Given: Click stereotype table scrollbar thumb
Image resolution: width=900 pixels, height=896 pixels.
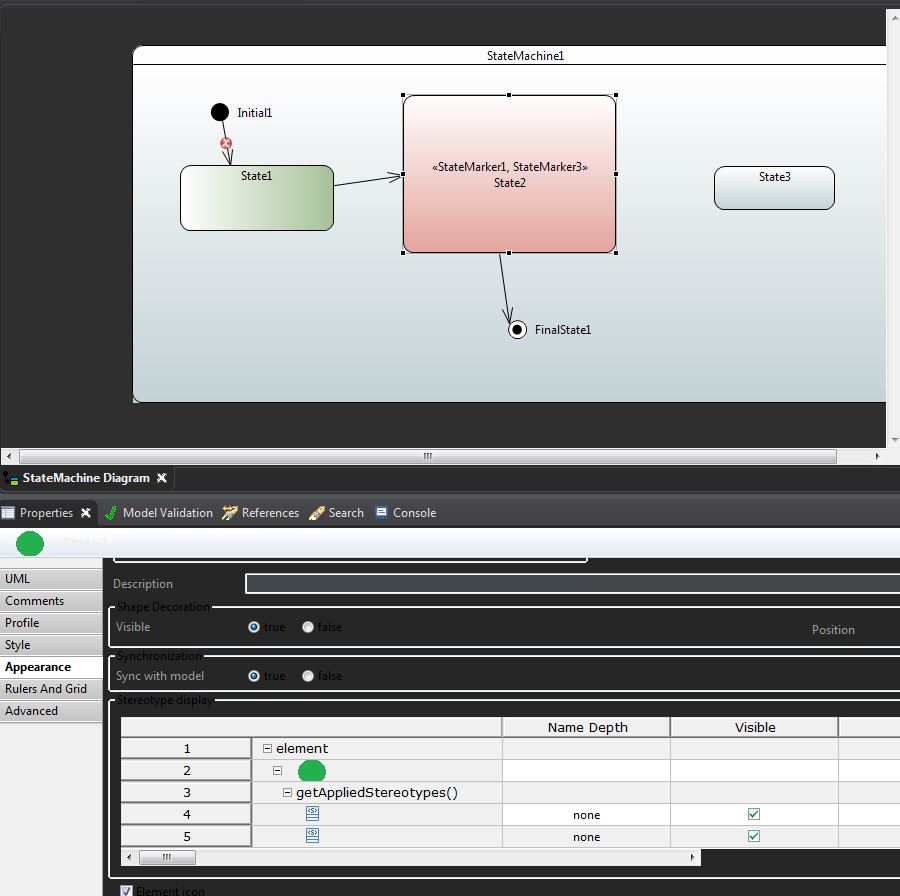Looking at the screenshot, I should 167,857.
